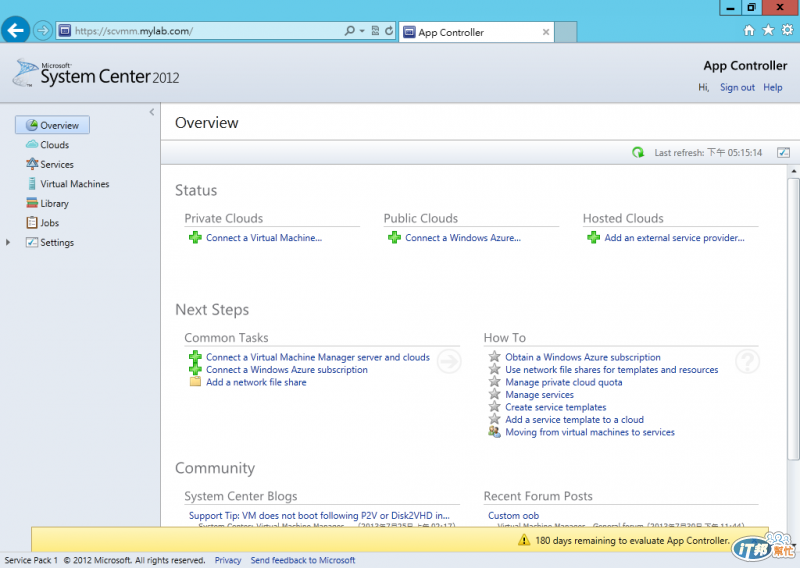This screenshot has width=800, height=568.
Task: Click the faded question mark icon in How To
Action: [x=747, y=361]
